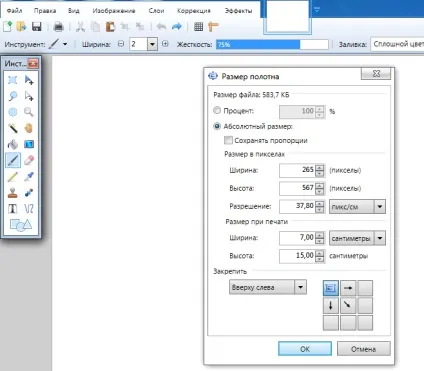Select the Lasso Select tool
The image size is (424, 371).
coord(13,96)
